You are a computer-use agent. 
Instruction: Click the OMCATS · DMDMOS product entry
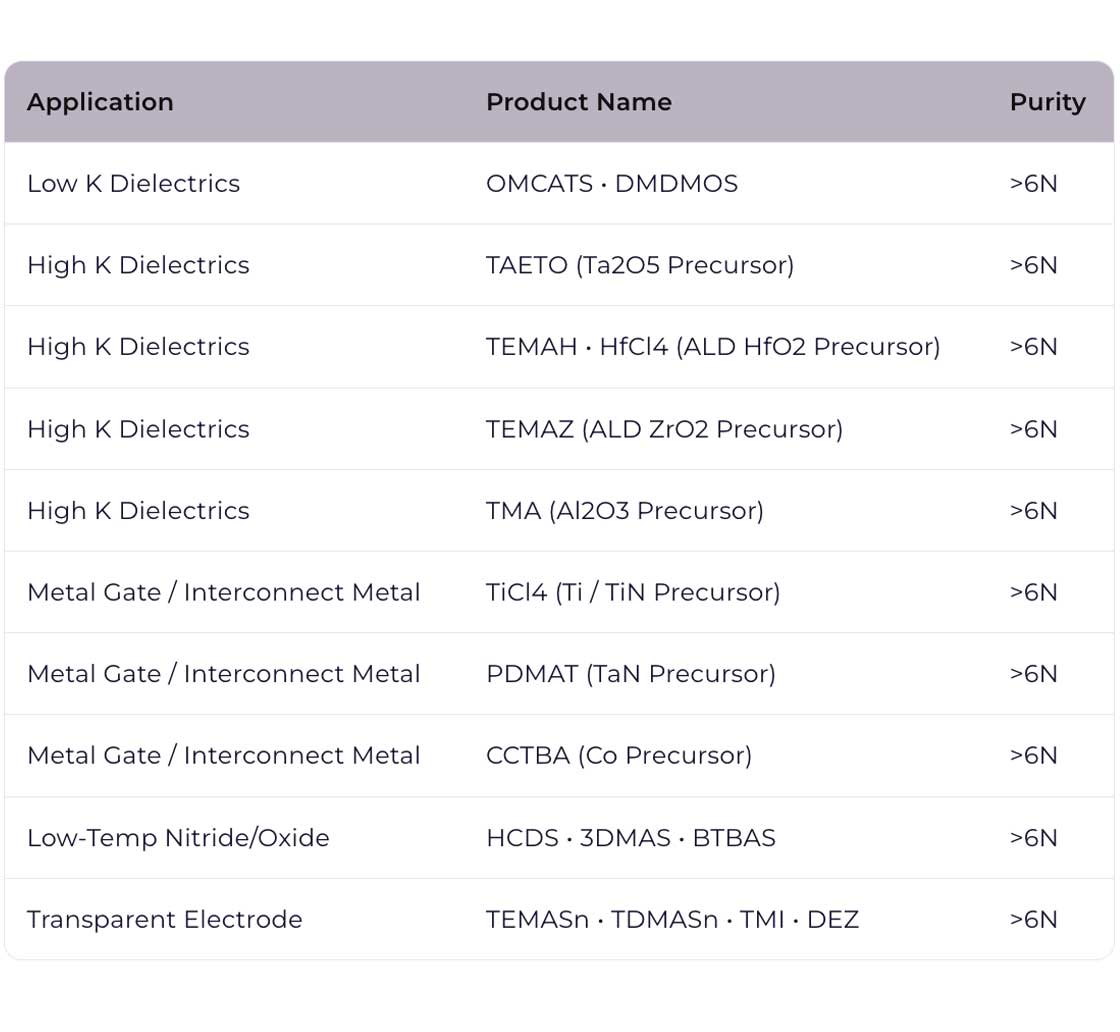click(x=611, y=184)
